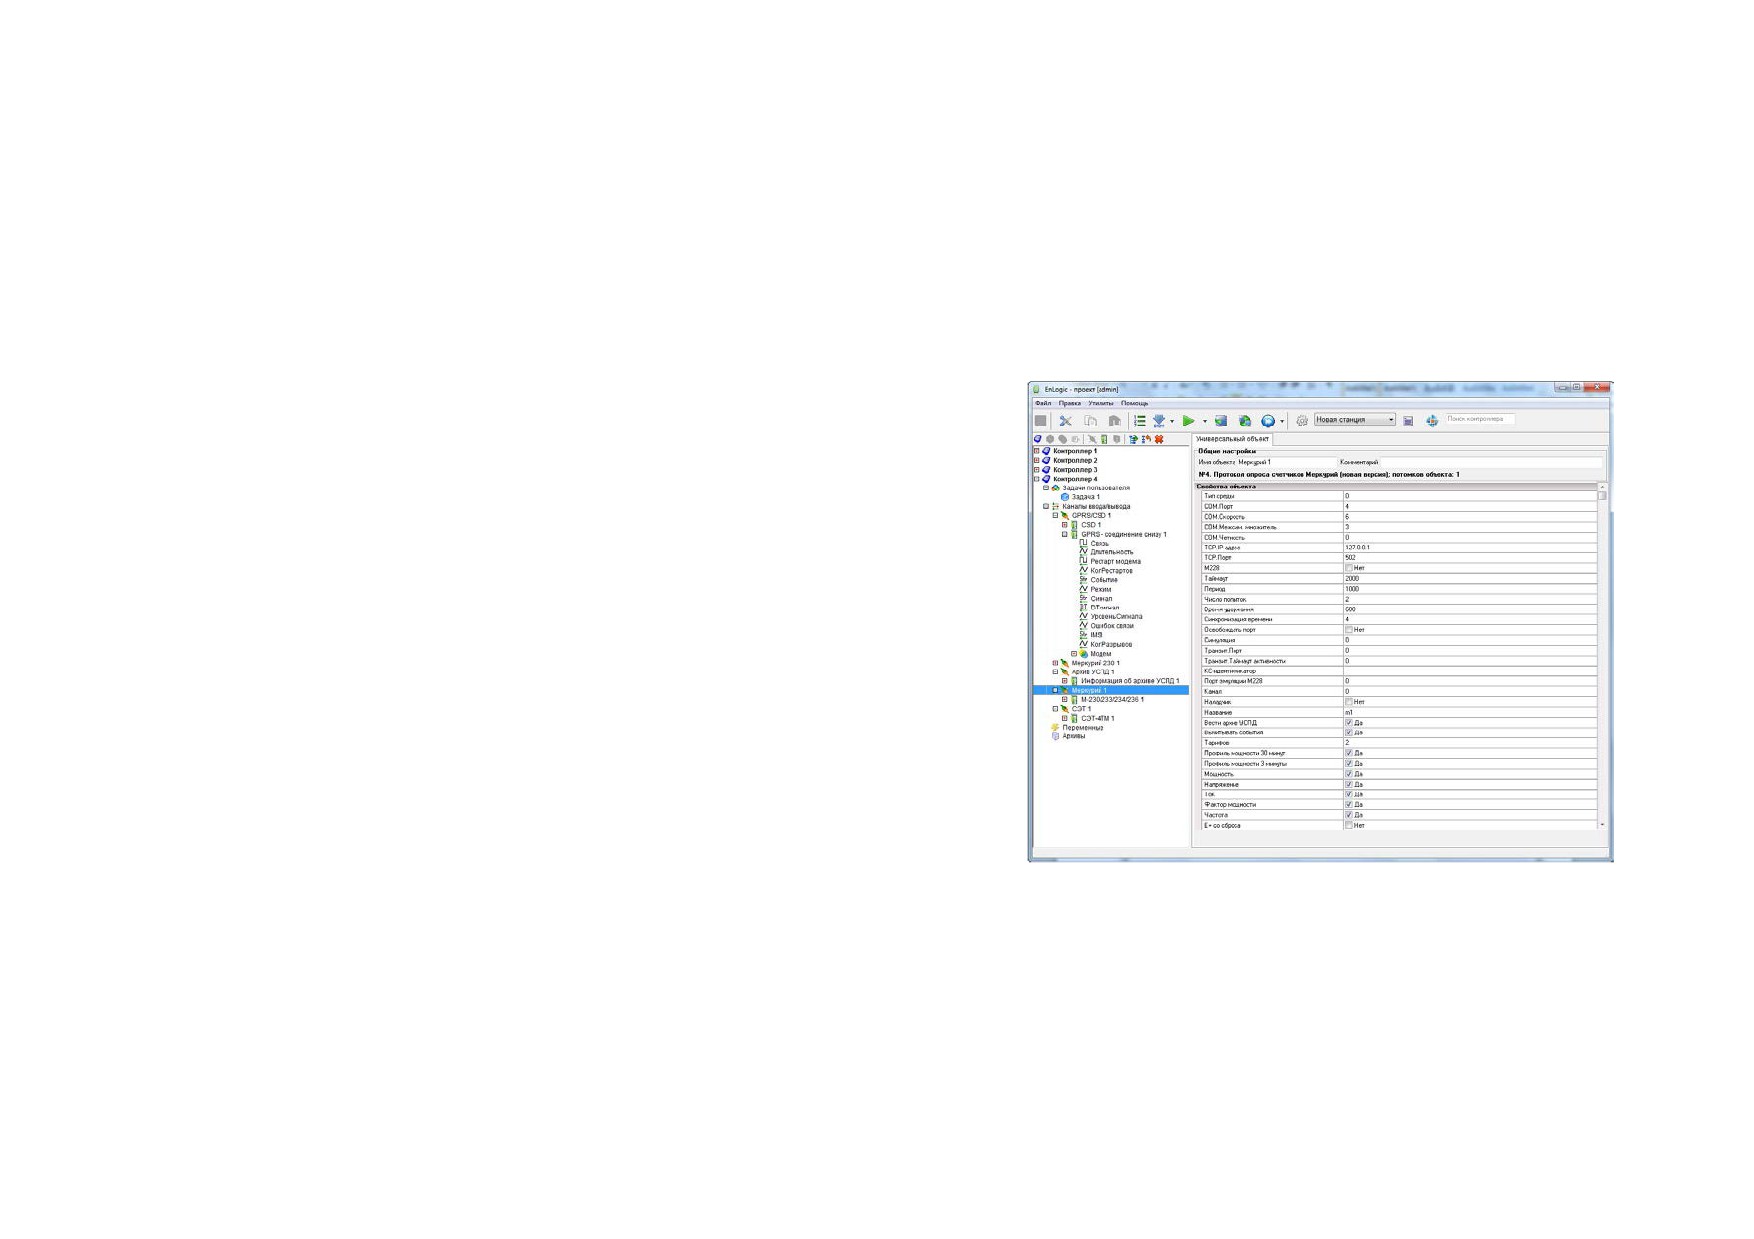Viewport: 1754px width, 1239px height.
Task: Open the Правка menu
Action: pos(1070,403)
